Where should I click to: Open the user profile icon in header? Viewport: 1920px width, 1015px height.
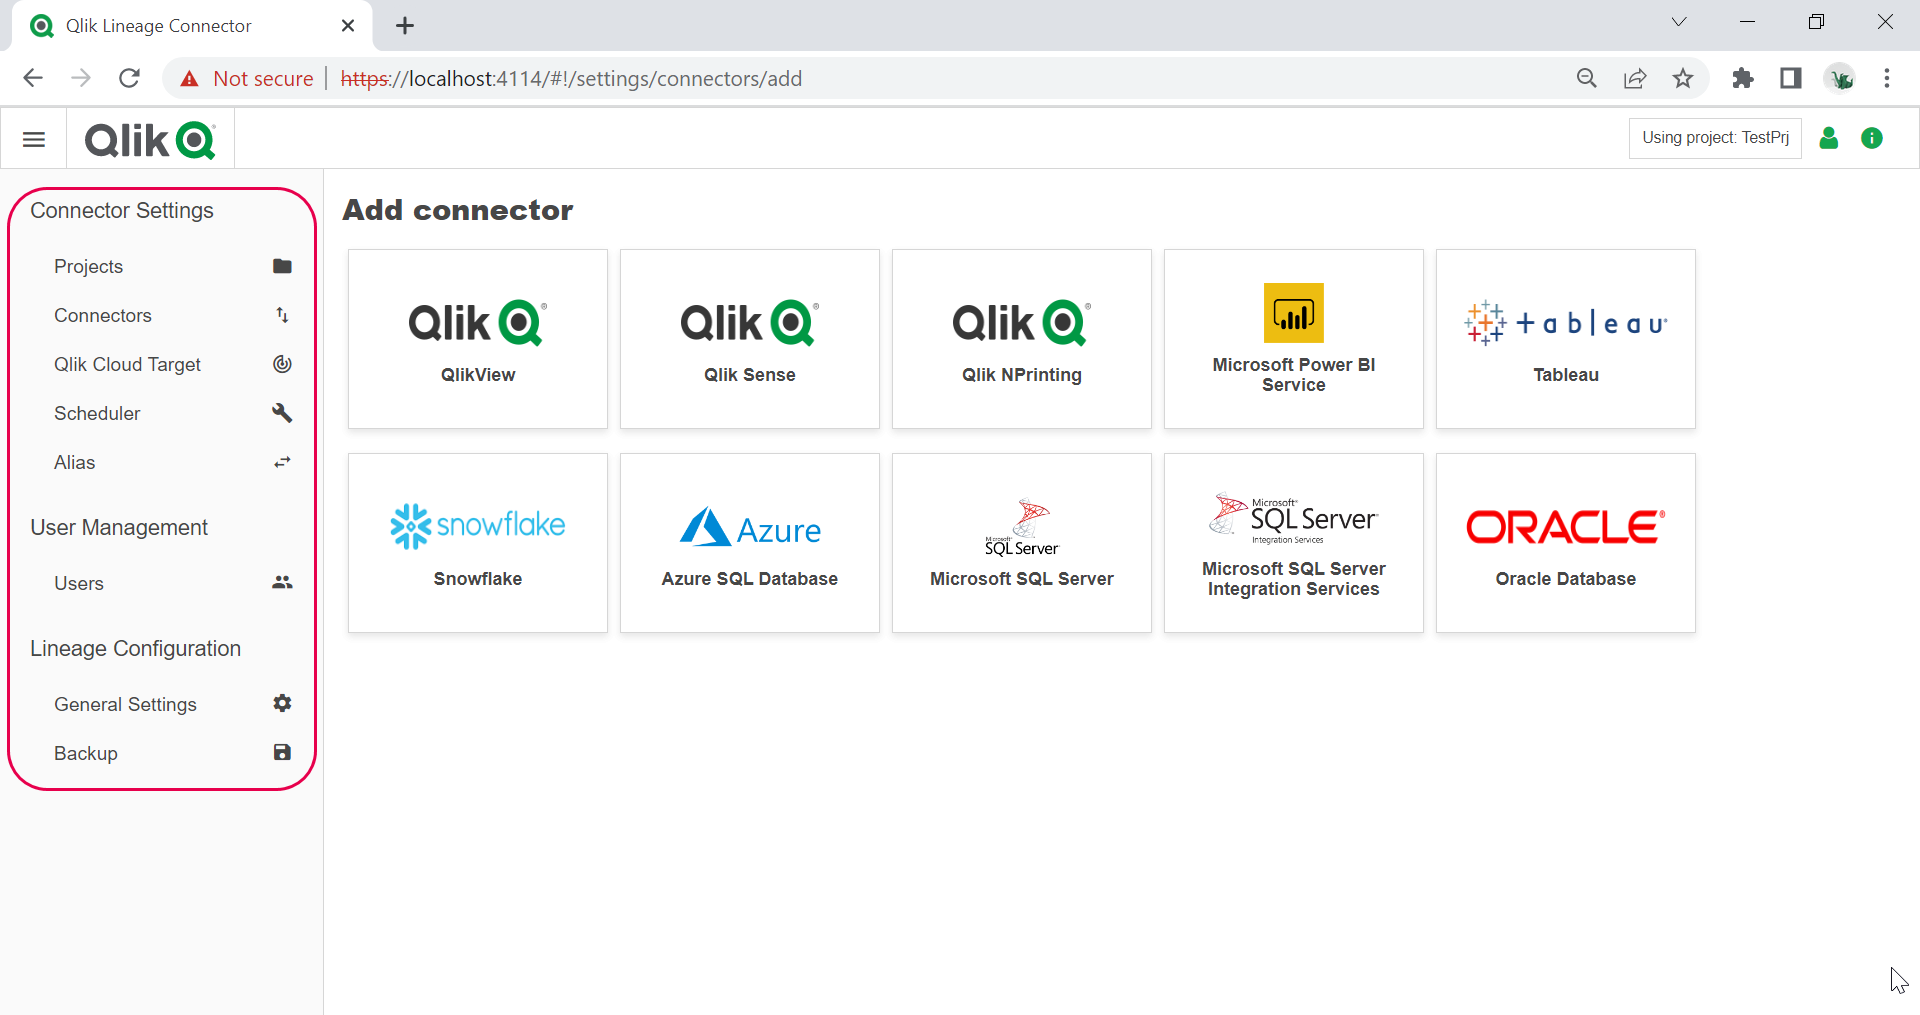(1829, 138)
